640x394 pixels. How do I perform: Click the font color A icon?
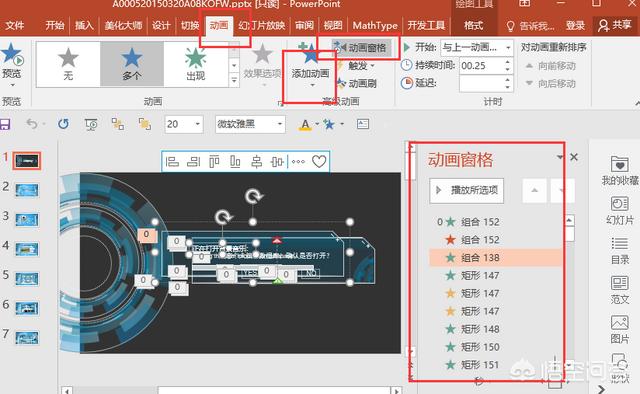(x=305, y=124)
